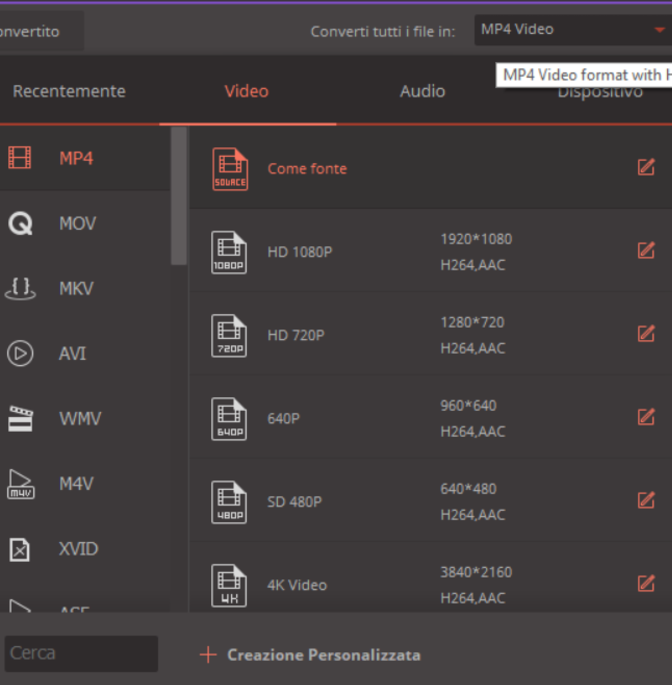Viewport: 672px width, 685px height.
Task: Focus the Cerca search field
Action: pos(81,654)
